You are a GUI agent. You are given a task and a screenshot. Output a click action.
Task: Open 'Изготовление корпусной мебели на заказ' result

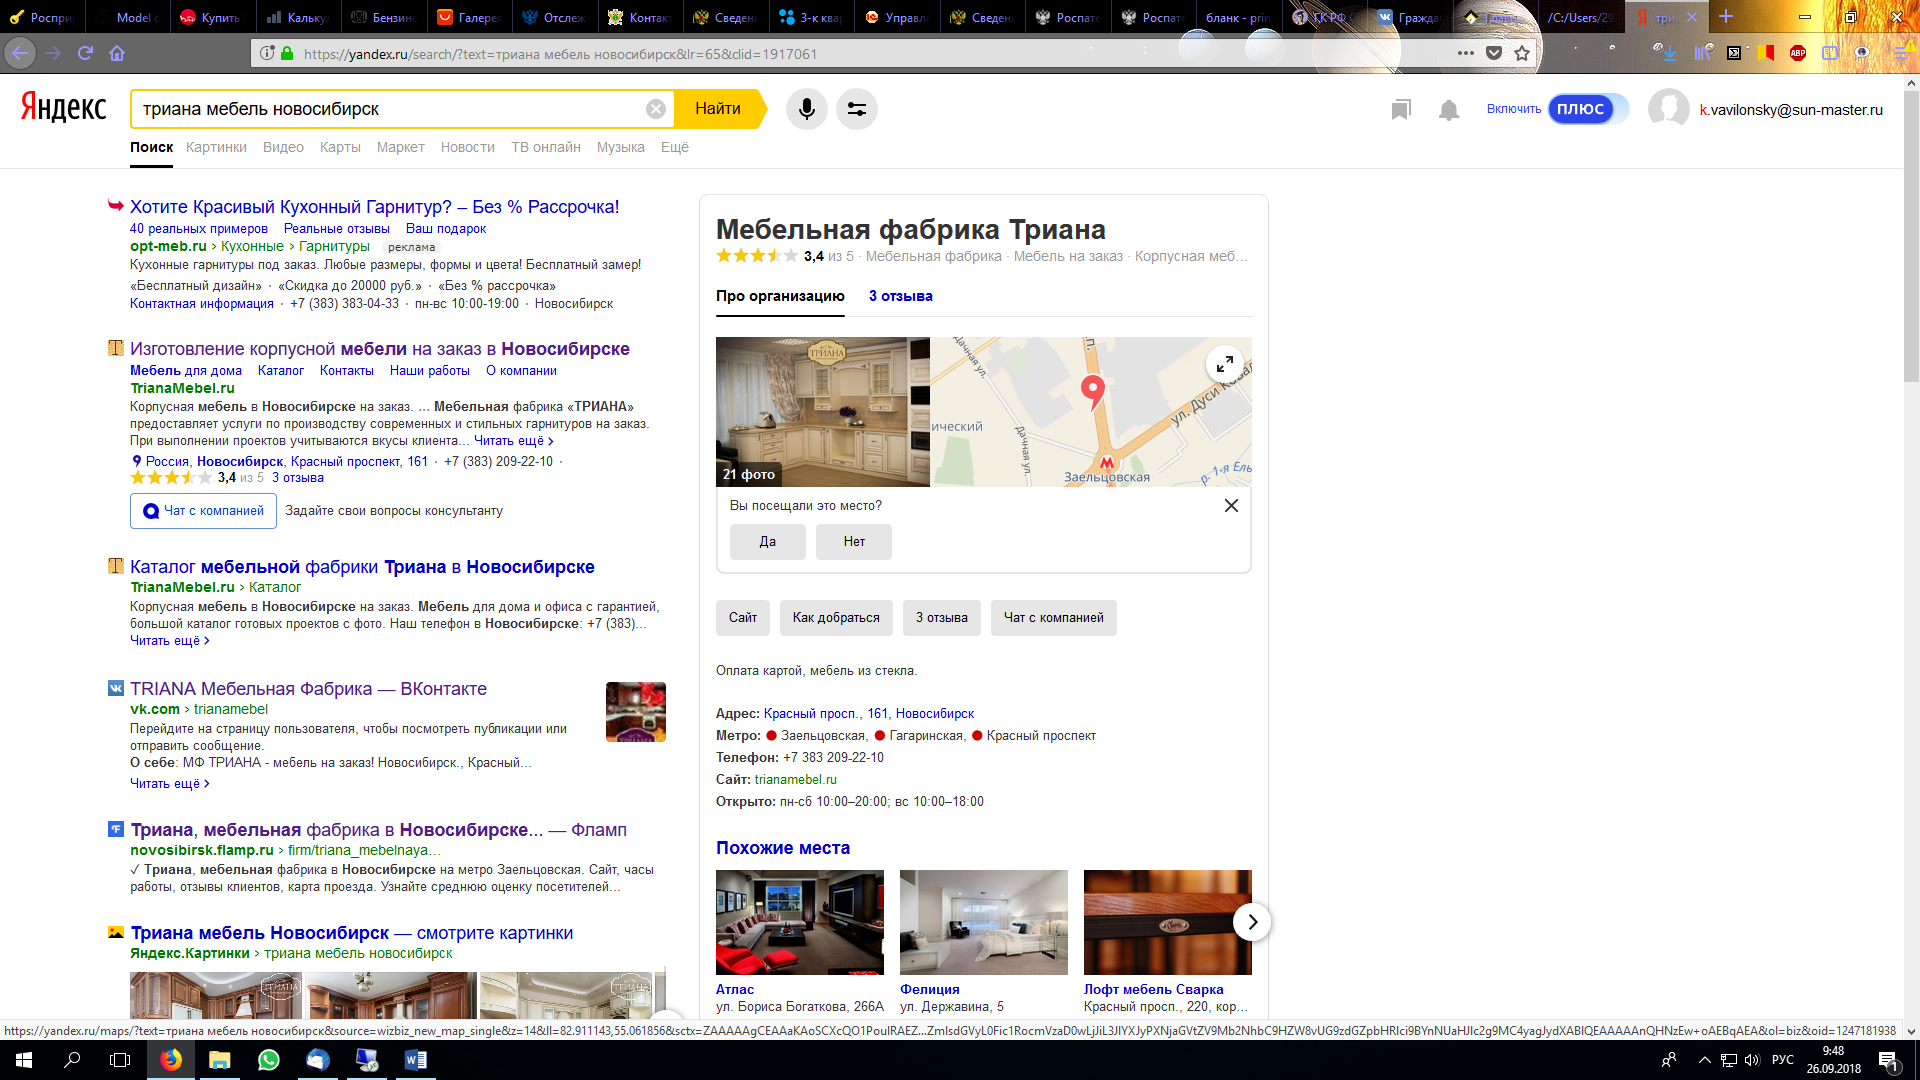380,349
